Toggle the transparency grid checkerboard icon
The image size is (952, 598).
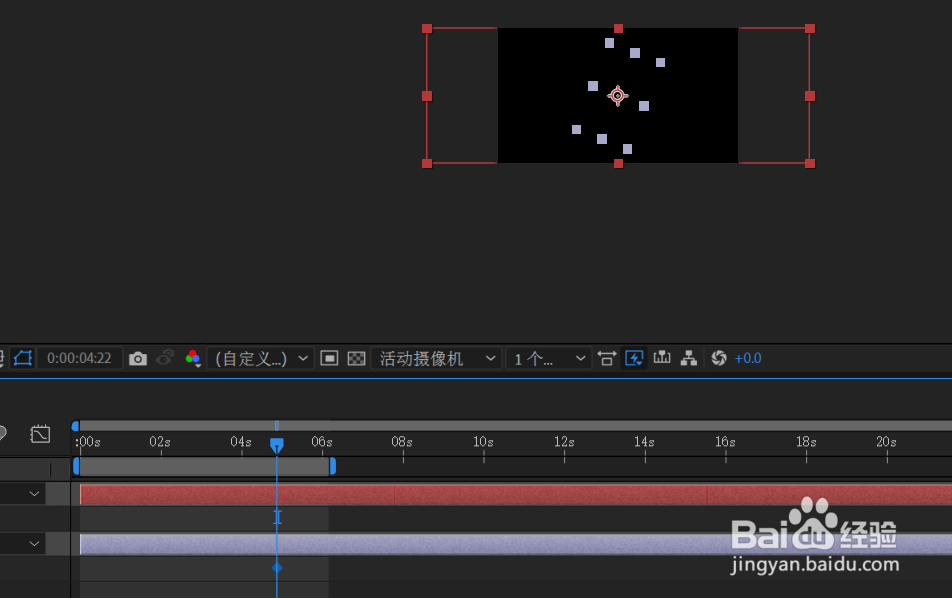click(x=356, y=359)
